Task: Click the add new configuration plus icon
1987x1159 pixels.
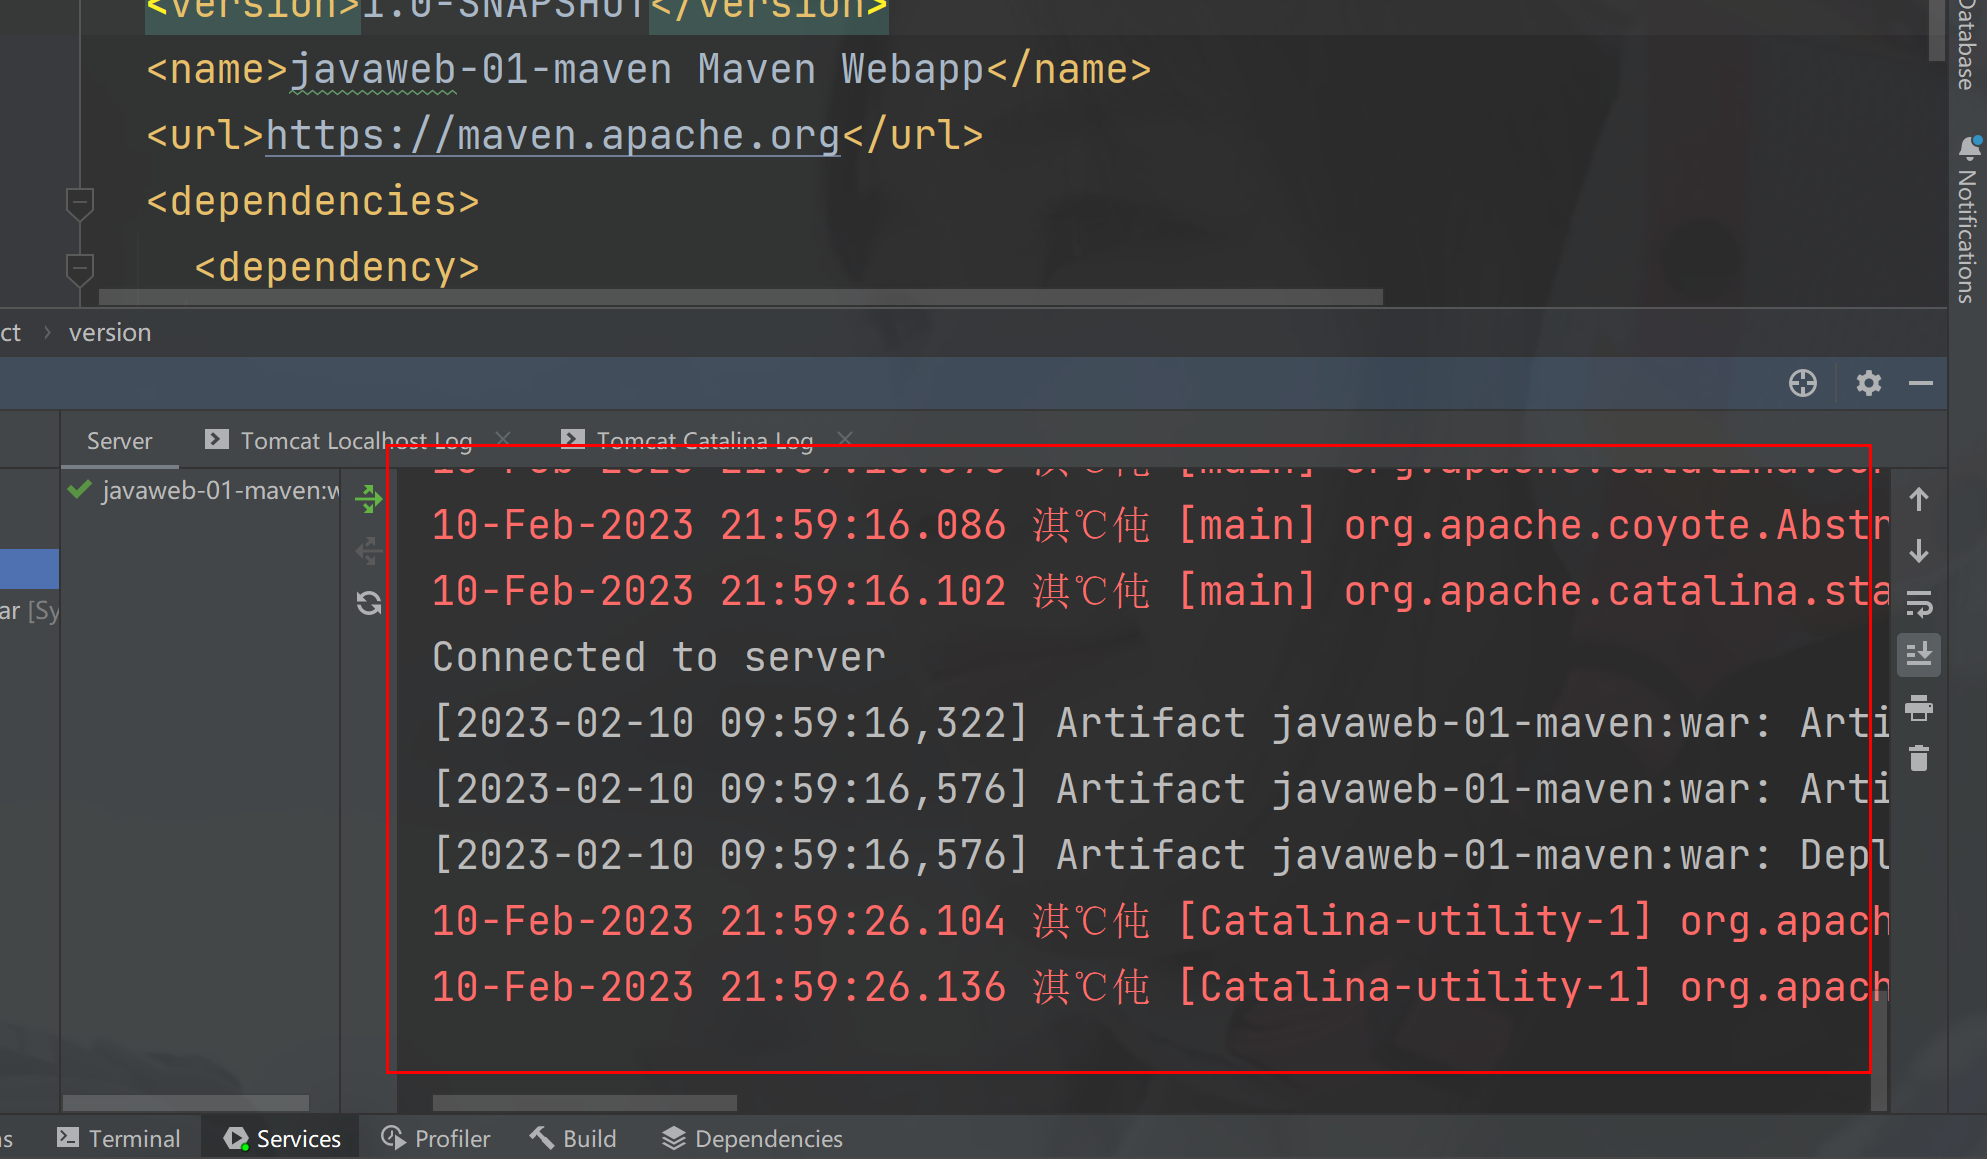Action: [1805, 384]
